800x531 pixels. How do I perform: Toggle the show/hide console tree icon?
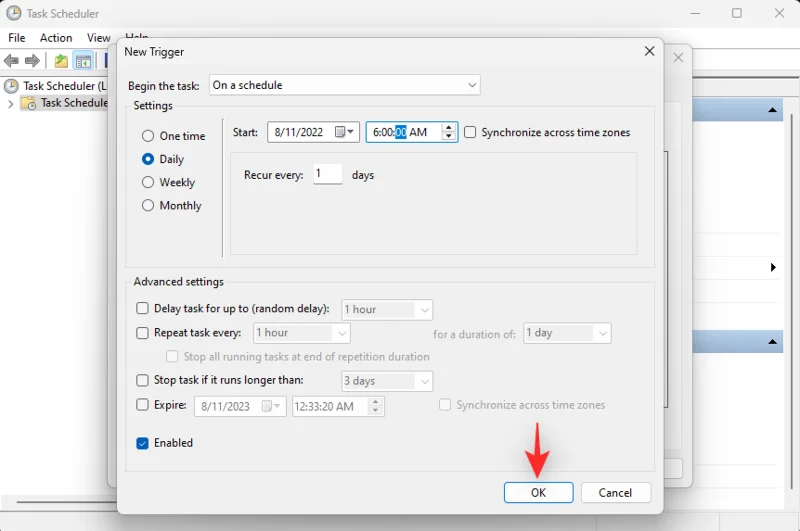point(83,61)
